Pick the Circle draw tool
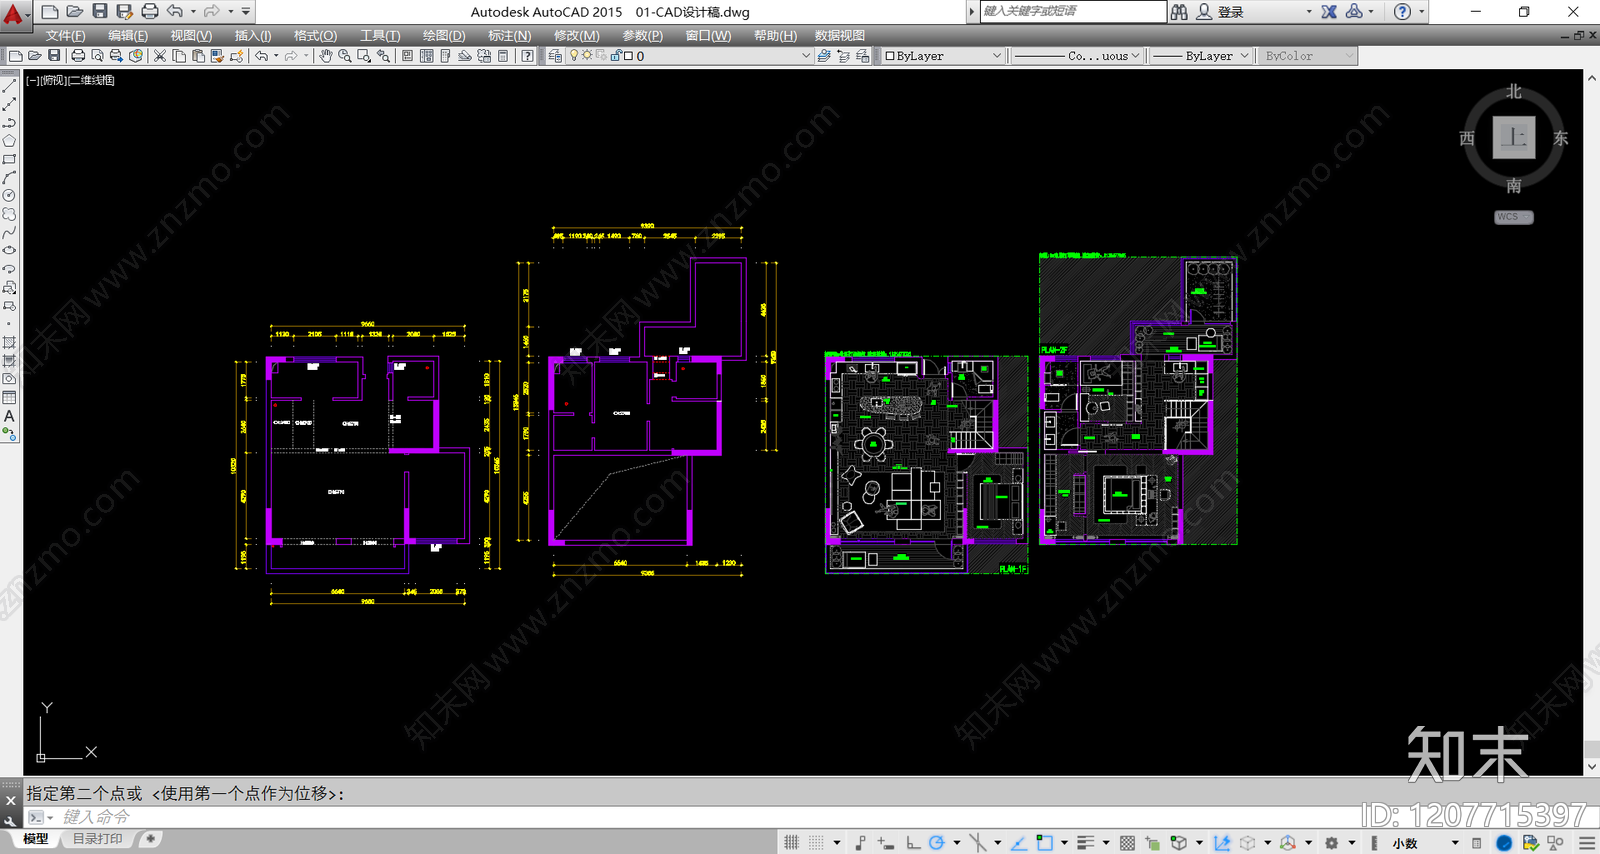1600x854 pixels. [x=9, y=196]
